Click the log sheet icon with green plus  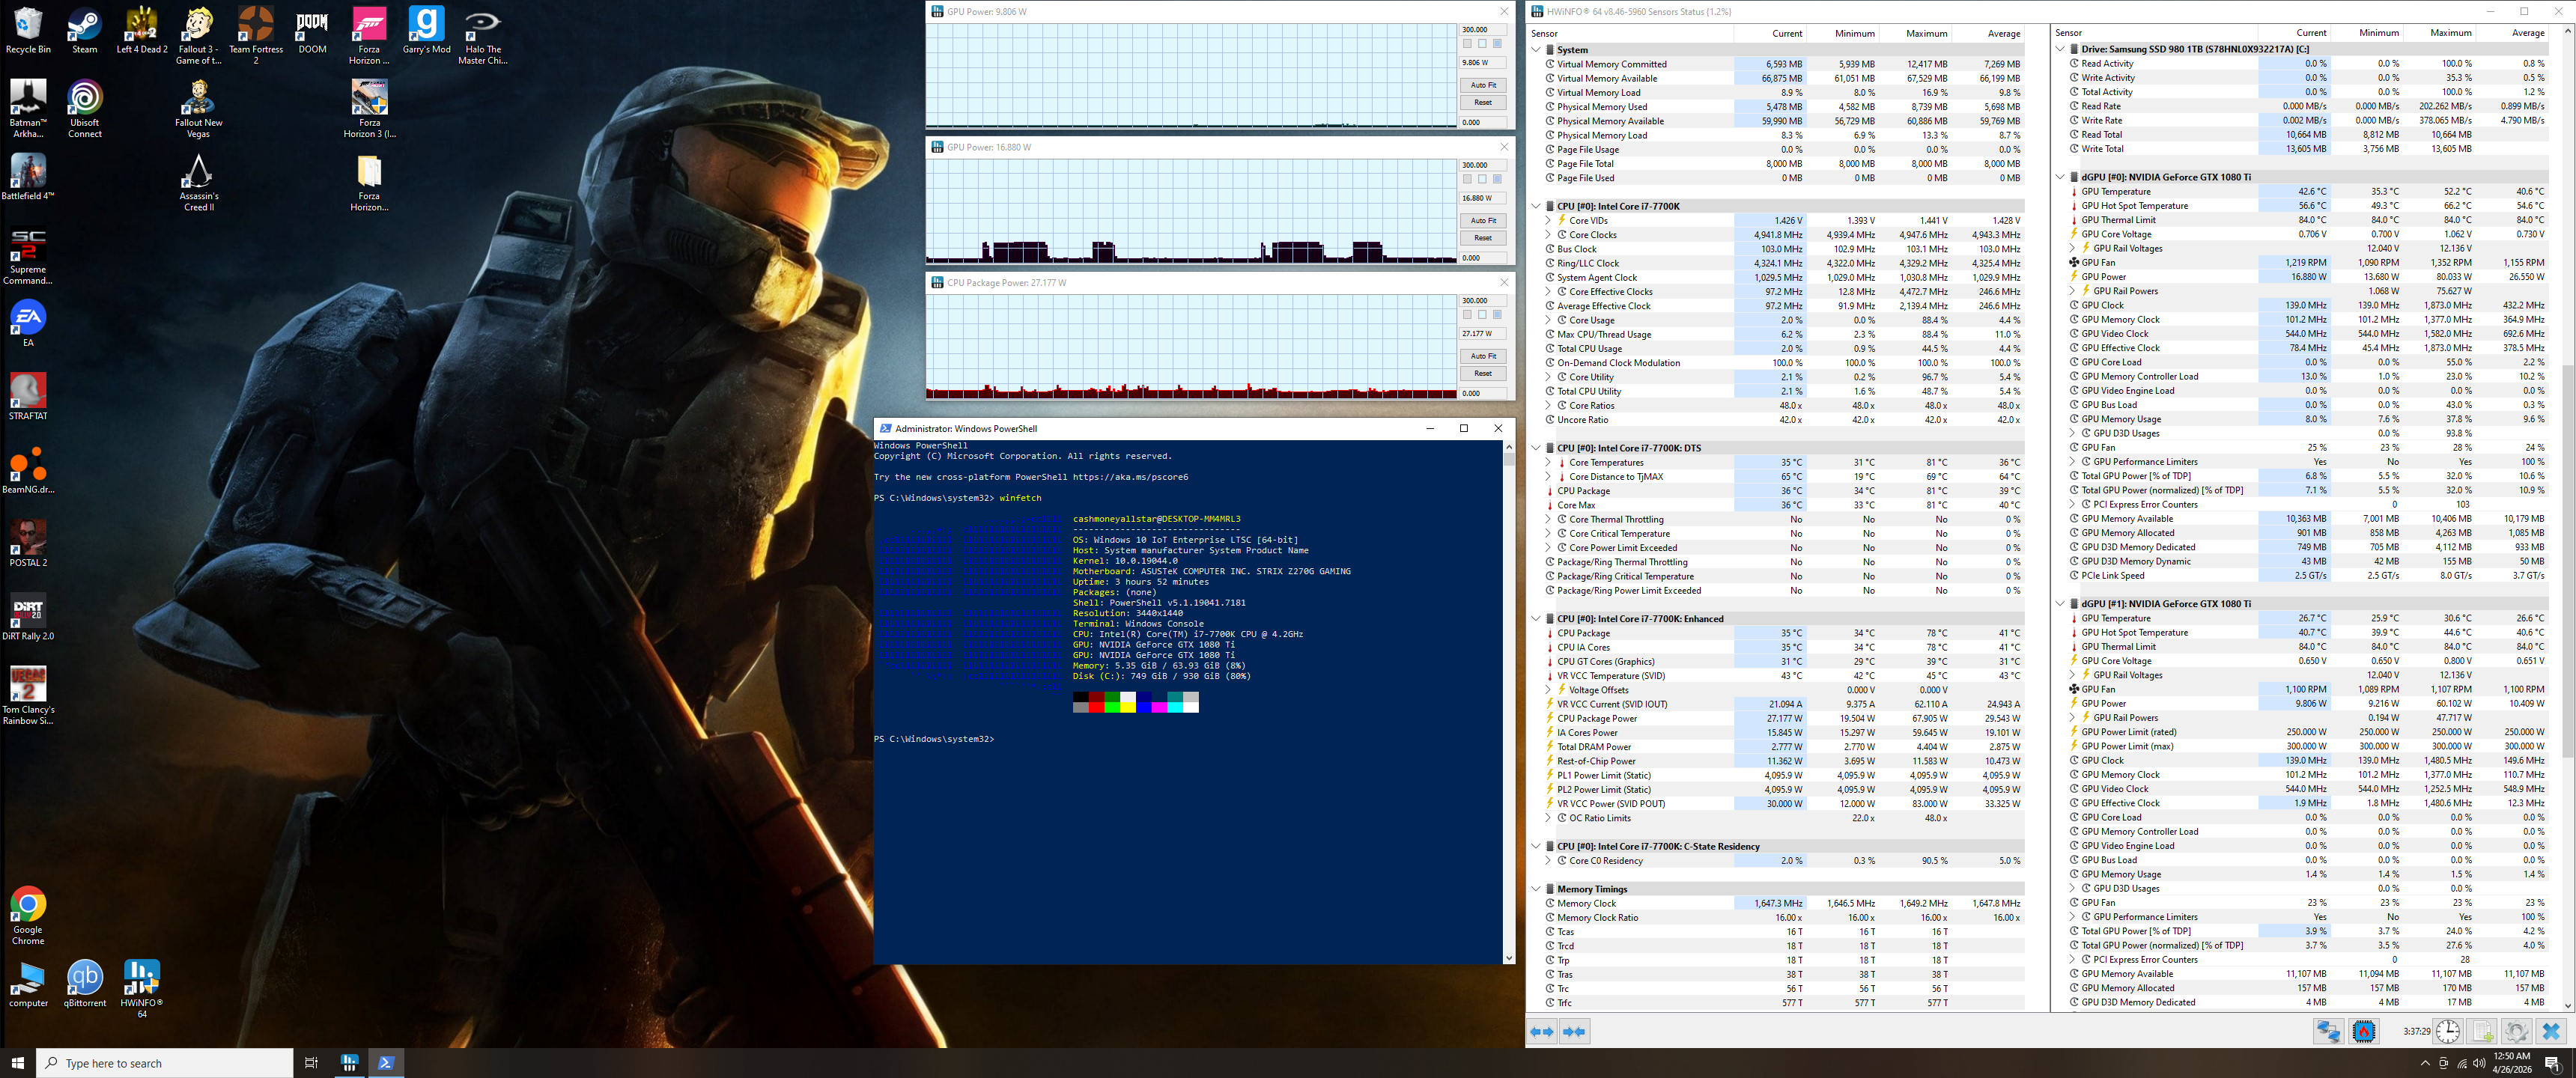tap(2482, 1031)
